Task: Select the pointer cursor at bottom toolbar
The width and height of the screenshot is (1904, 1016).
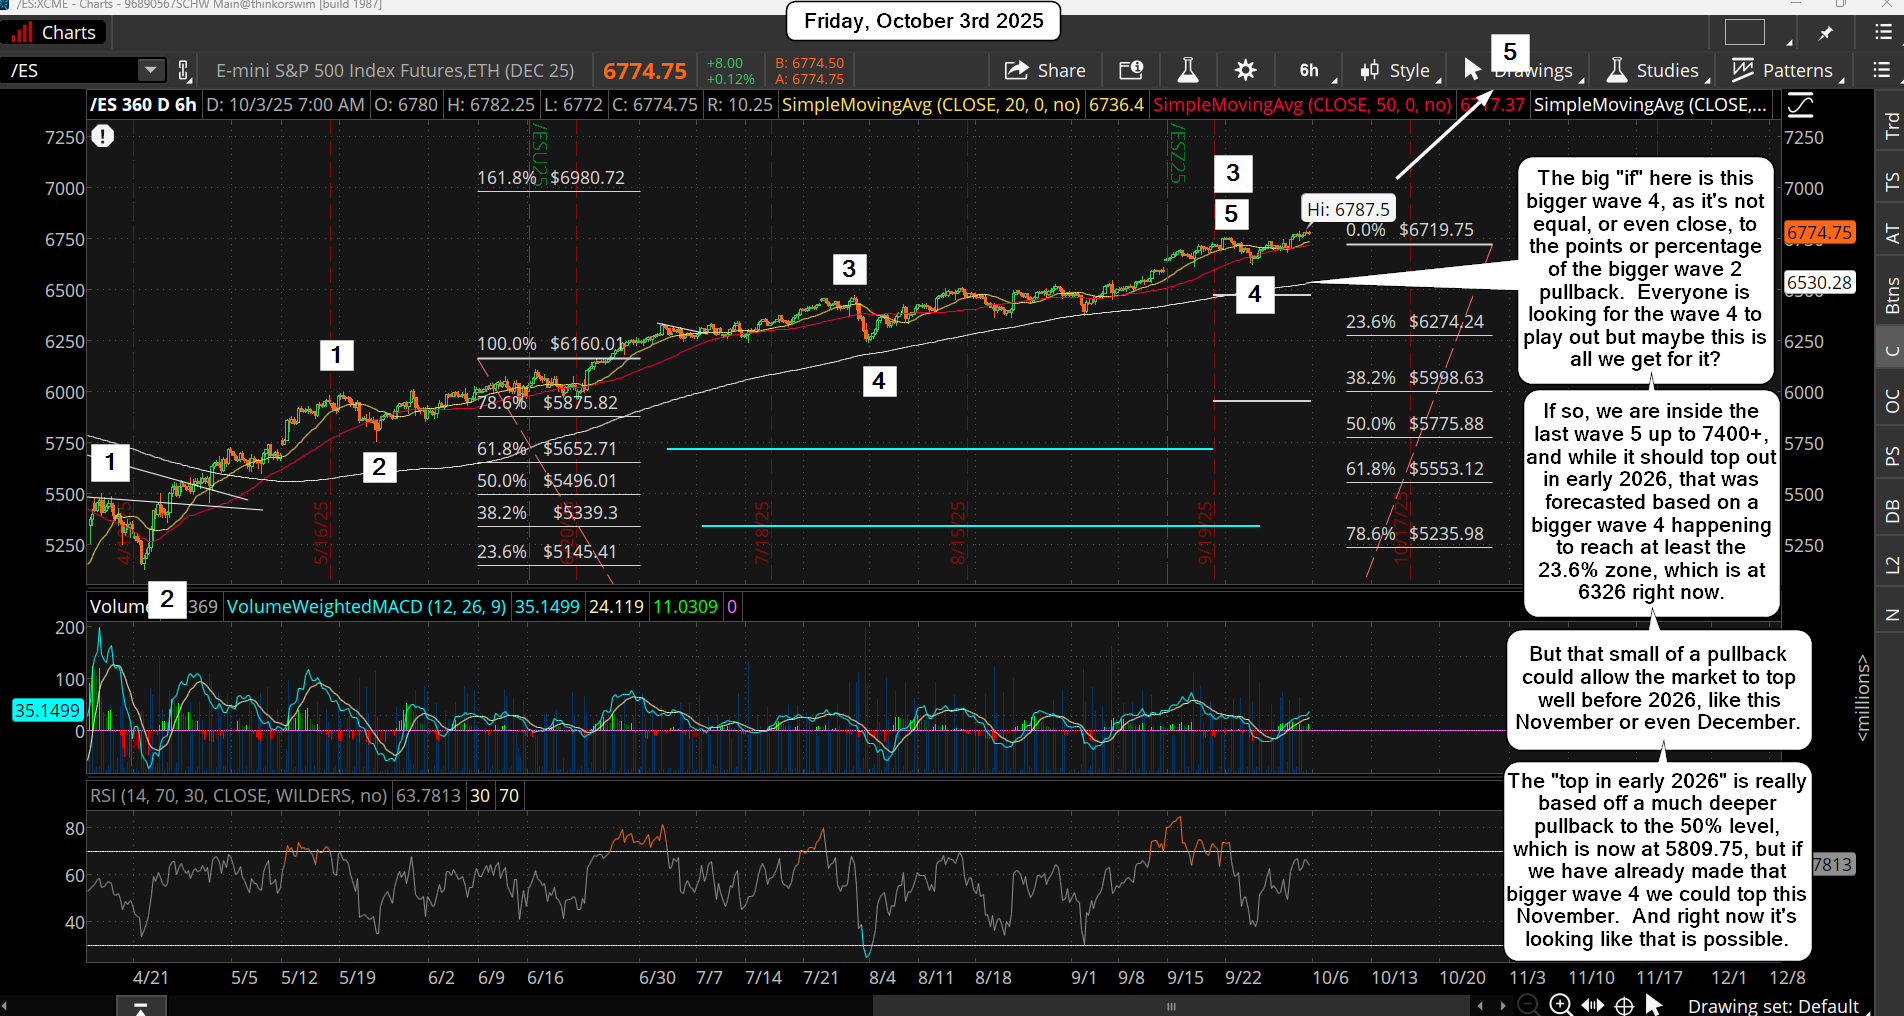Action: click(x=1653, y=1005)
